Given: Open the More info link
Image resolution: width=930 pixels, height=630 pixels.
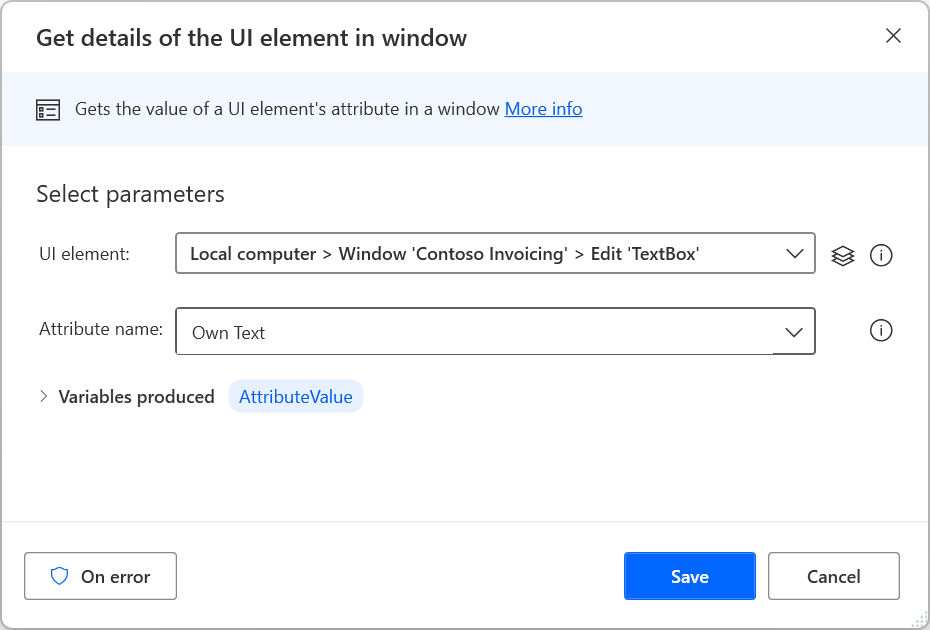Looking at the screenshot, I should click(543, 109).
